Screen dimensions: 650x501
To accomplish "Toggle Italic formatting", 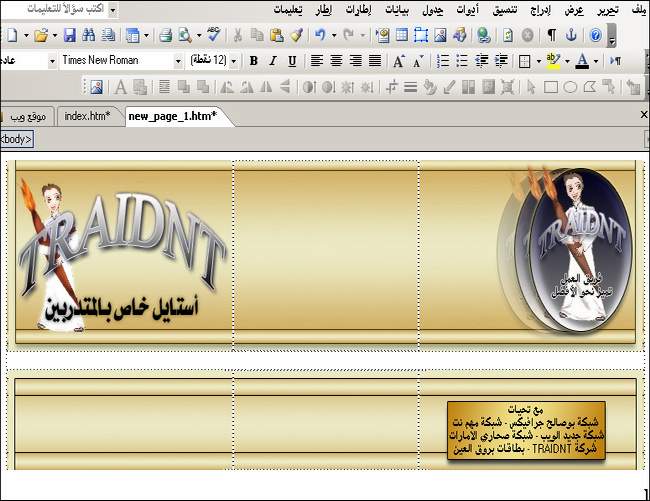I will tap(272, 61).
